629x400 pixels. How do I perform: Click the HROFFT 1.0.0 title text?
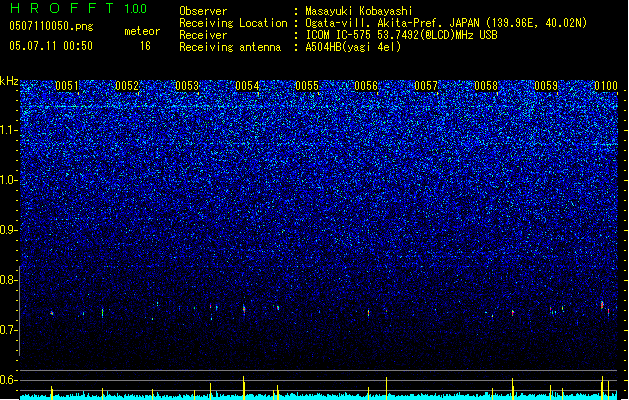pos(78,8)
